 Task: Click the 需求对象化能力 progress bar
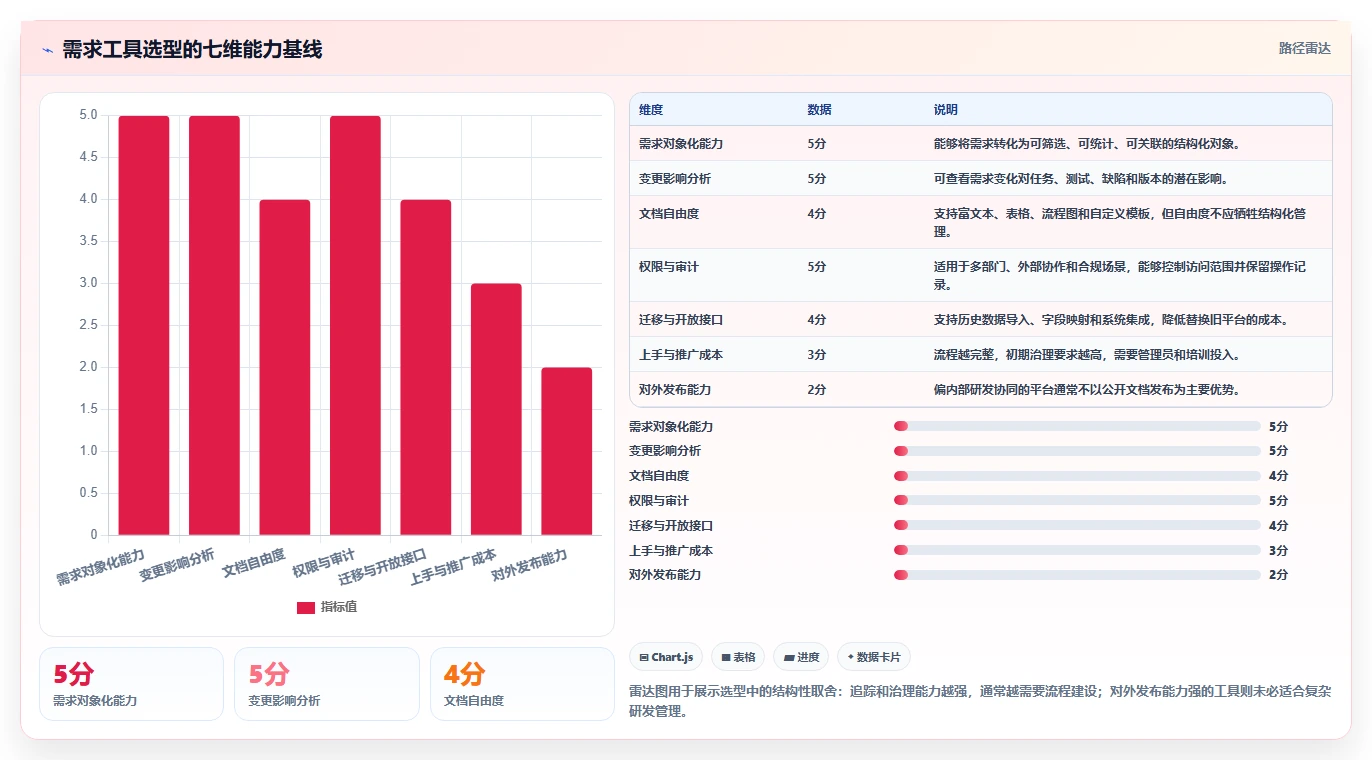[1077, 426]
